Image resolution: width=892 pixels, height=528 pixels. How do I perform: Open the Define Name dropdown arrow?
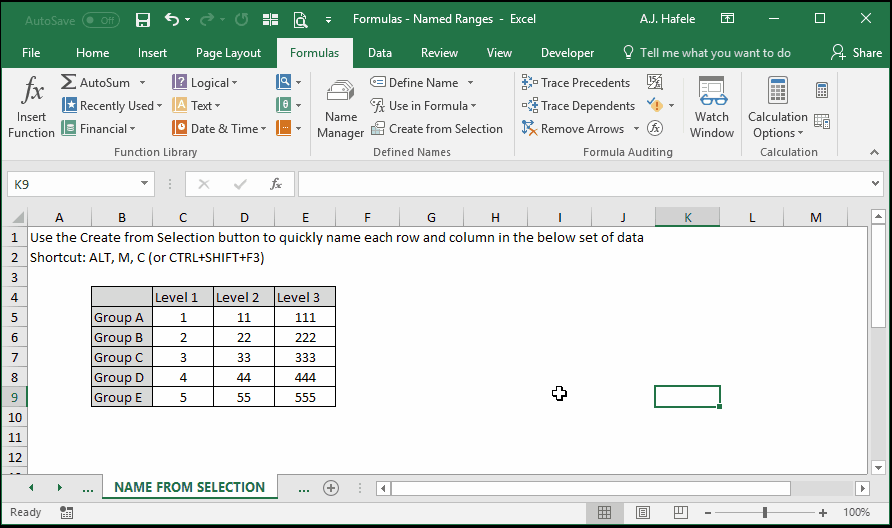[470, 82]
